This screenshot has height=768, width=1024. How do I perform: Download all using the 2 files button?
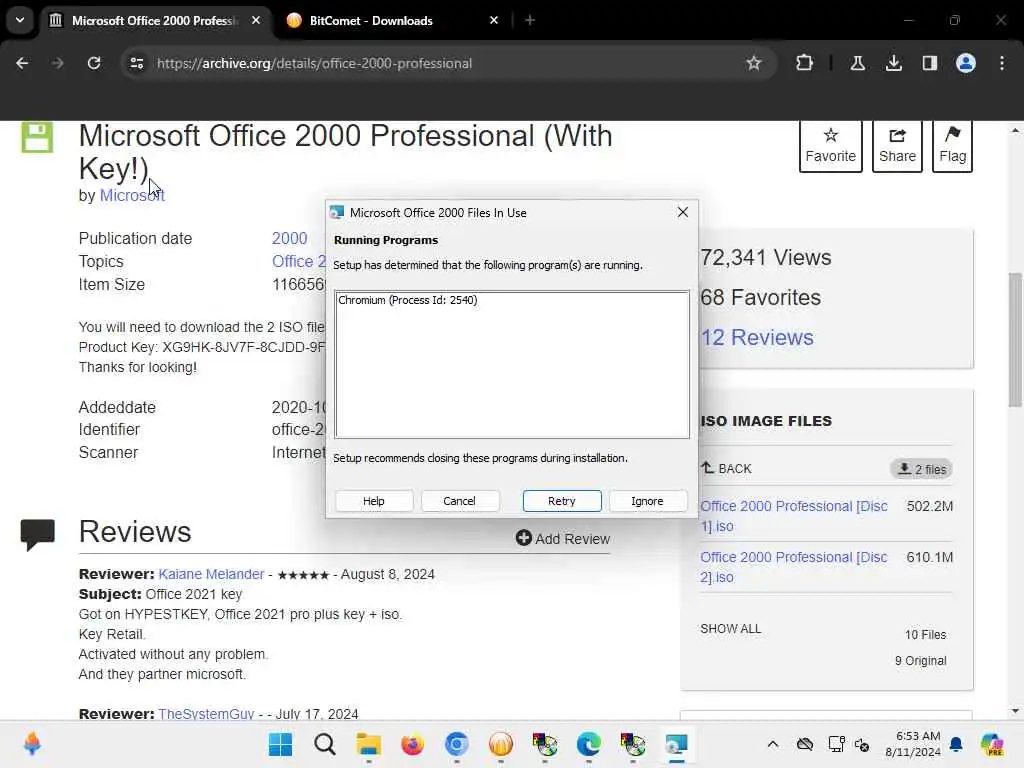[921, 469]
